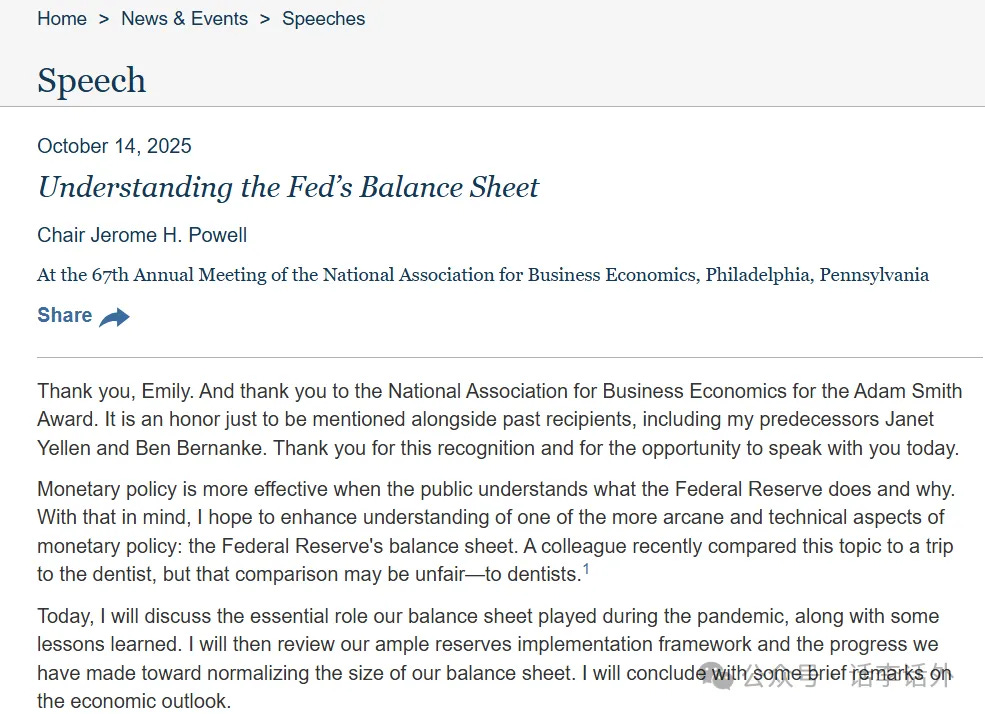
Task: Click the Share text link
Action: click(x=65, y=315)
